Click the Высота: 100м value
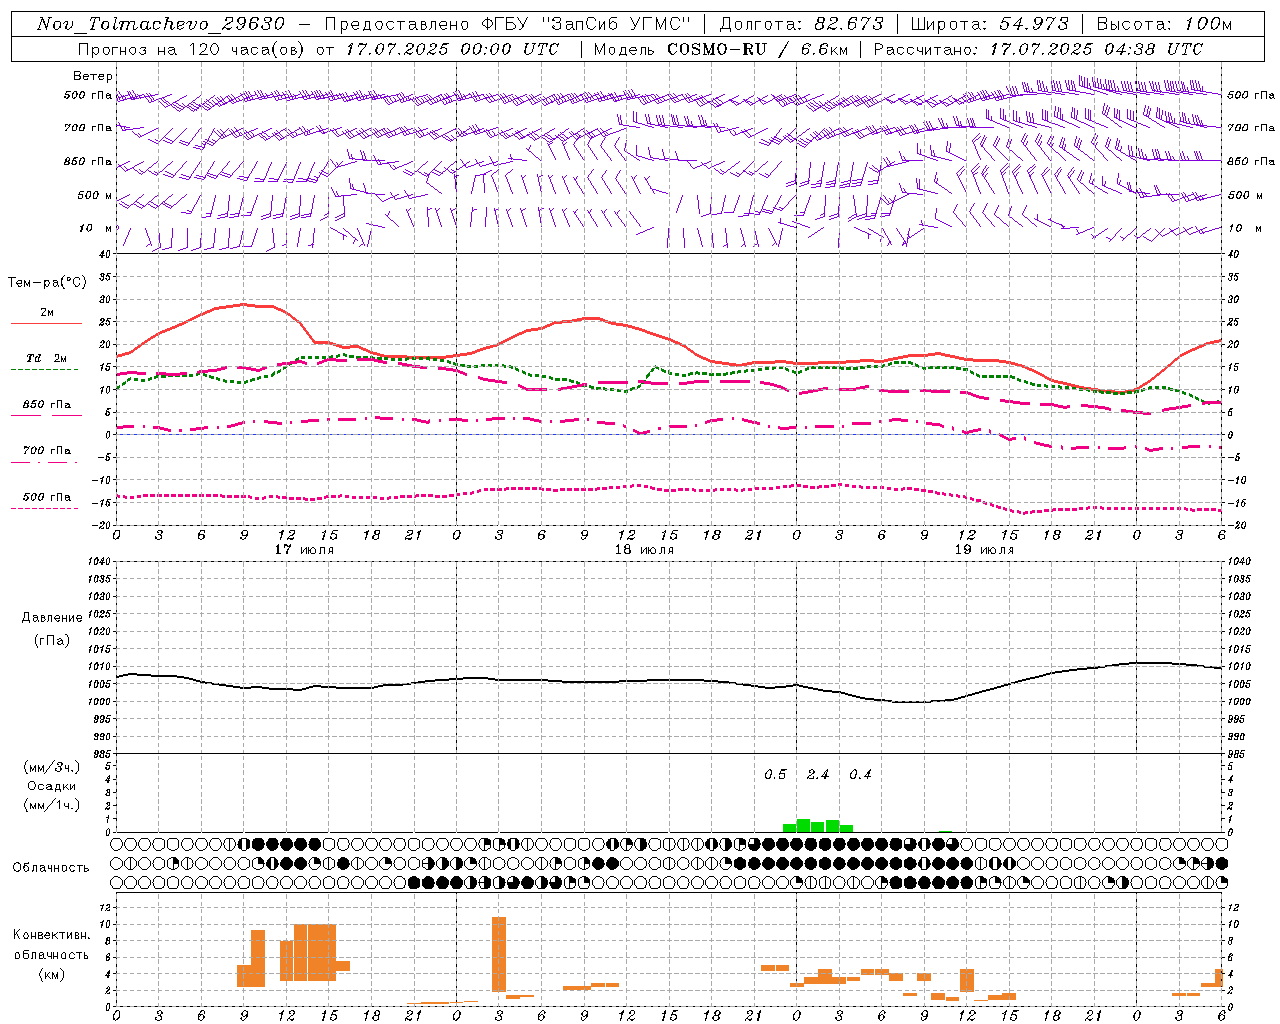This screenshot has width=1280, height=1024. point(1165,24)
